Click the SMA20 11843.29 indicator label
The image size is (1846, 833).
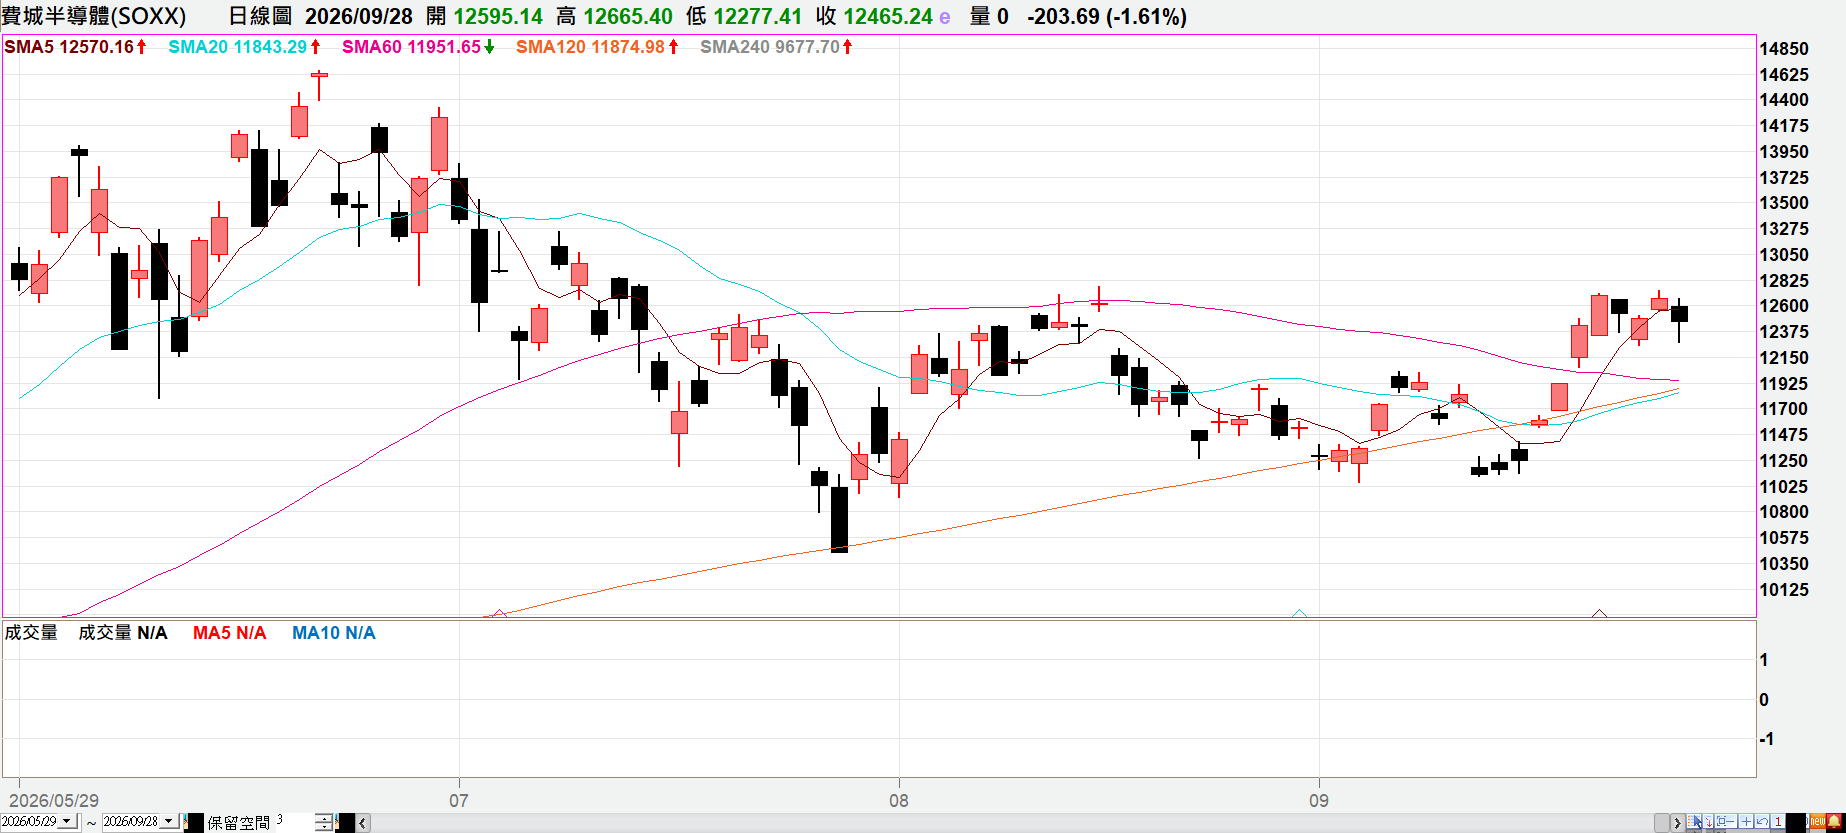click(x=244, y=47)
